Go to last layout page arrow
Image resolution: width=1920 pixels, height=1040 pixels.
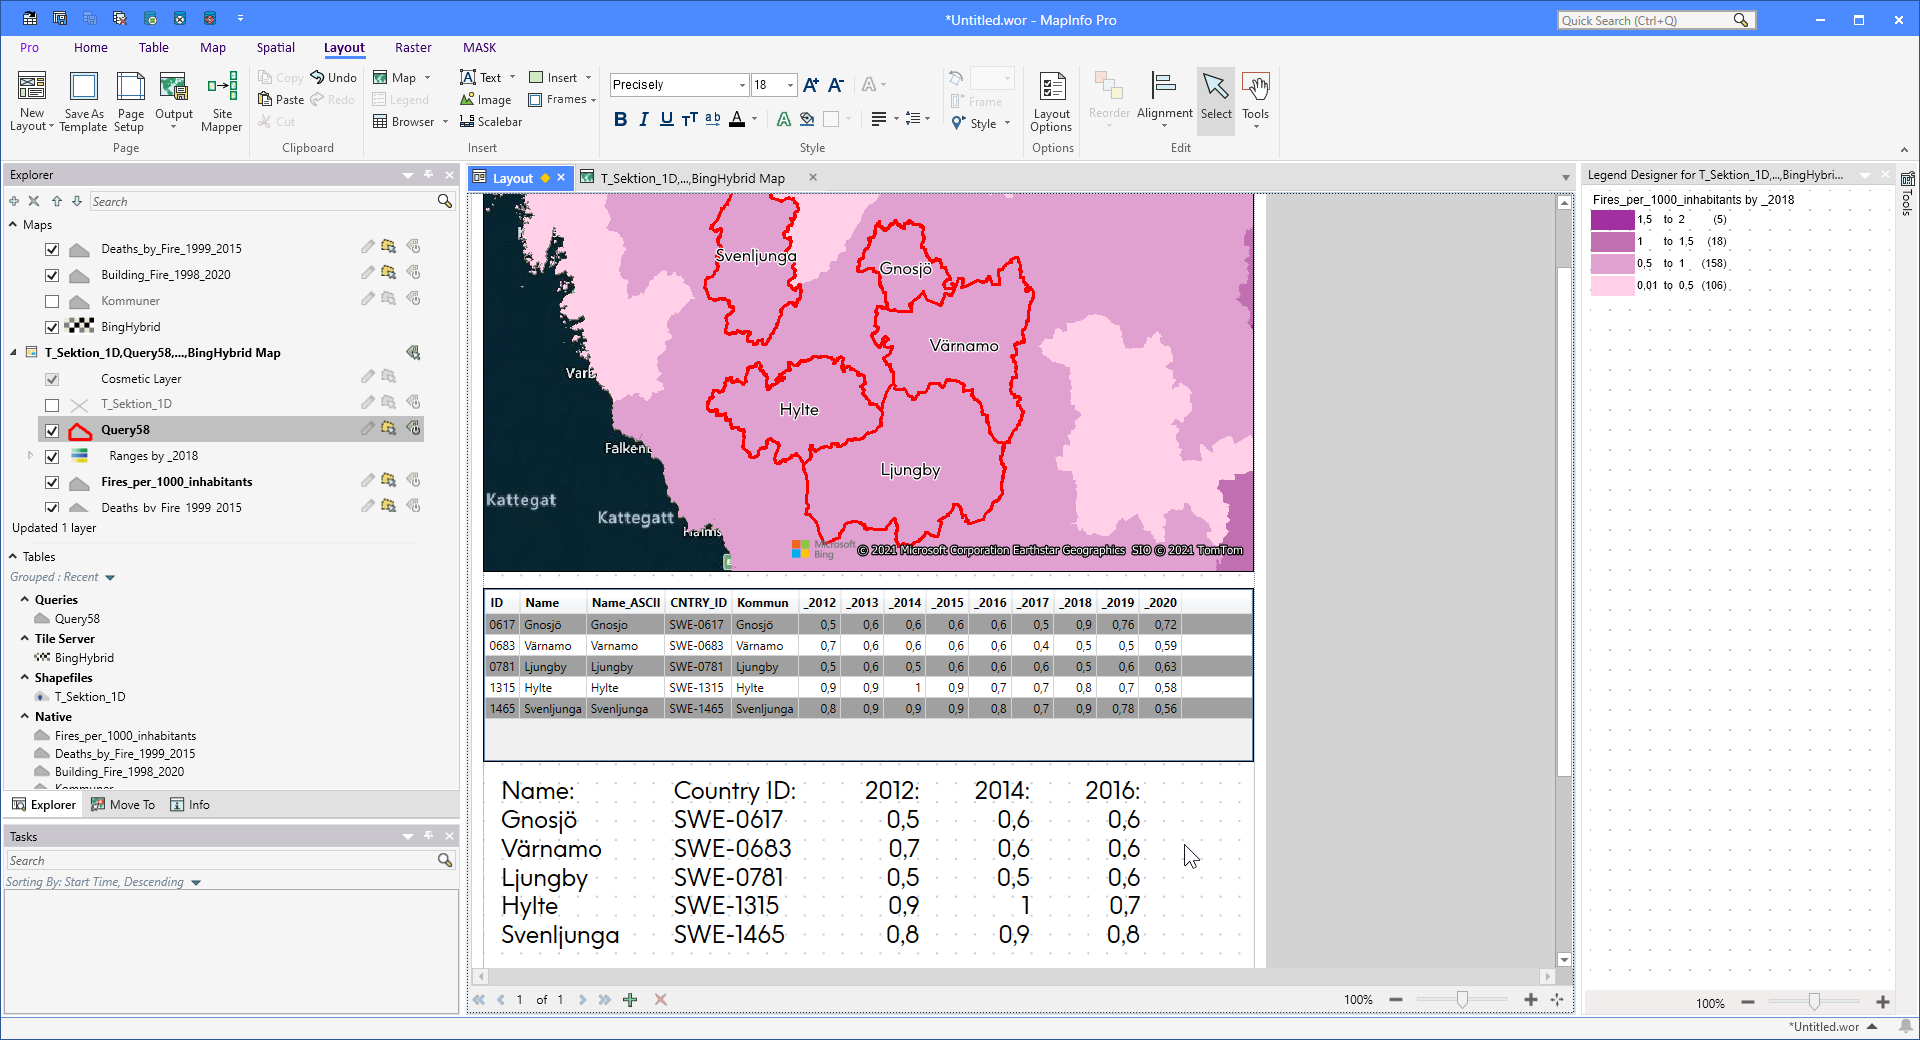(x=604, y=999)
